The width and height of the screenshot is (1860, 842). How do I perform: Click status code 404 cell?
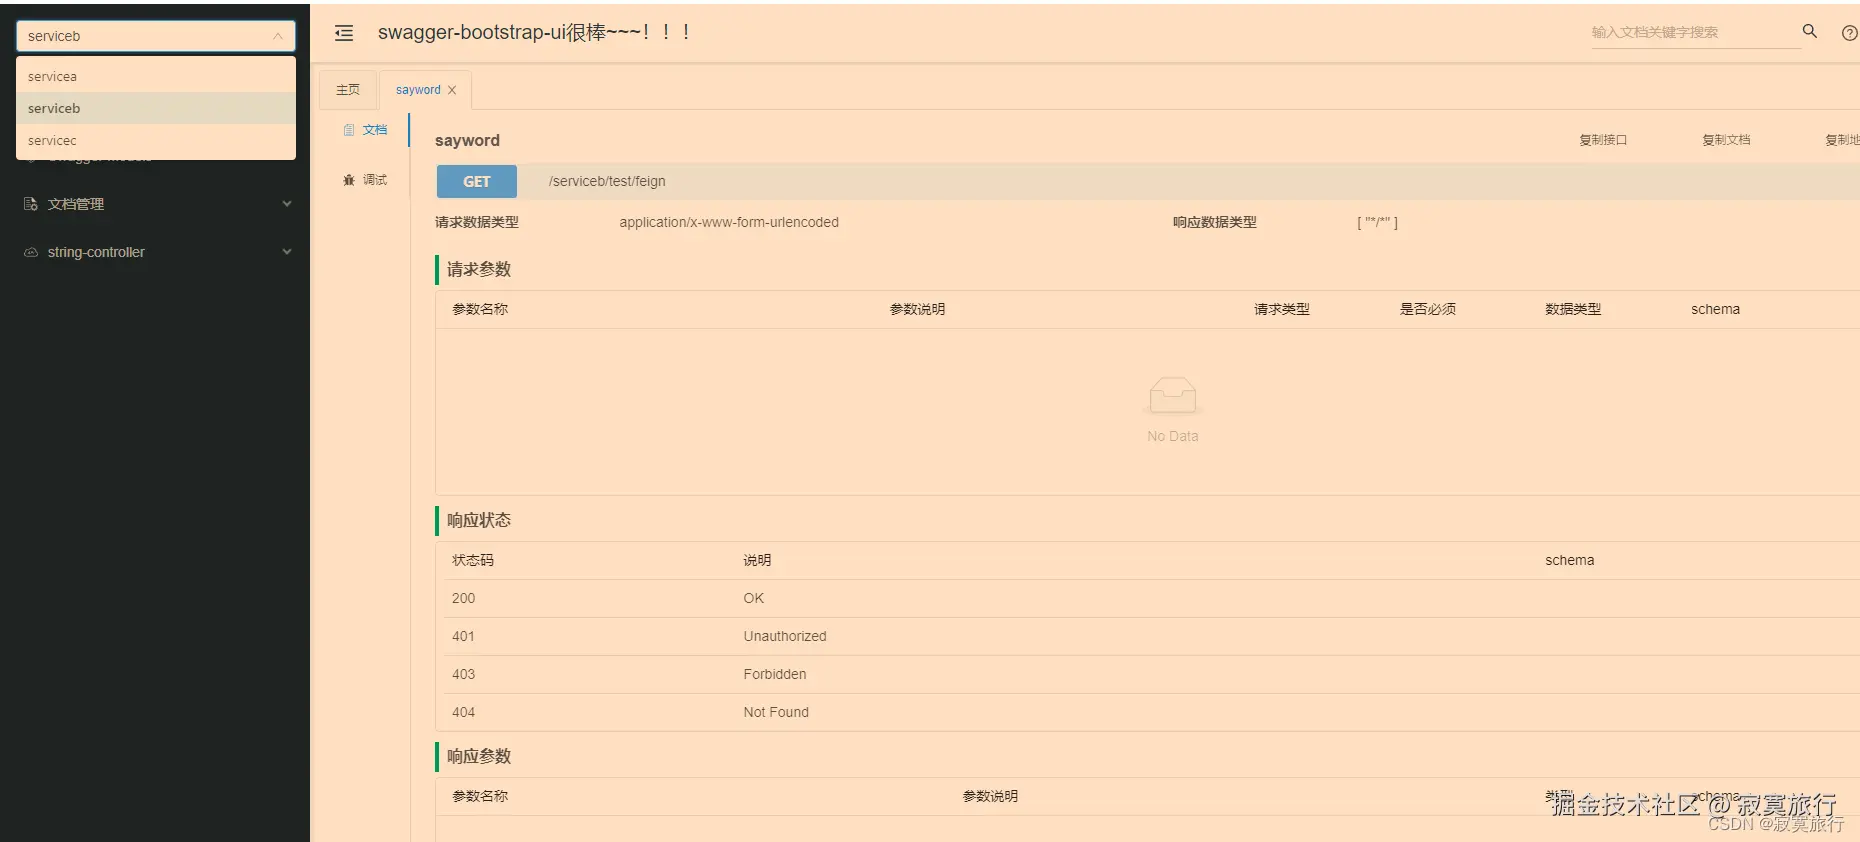point(464,712)
